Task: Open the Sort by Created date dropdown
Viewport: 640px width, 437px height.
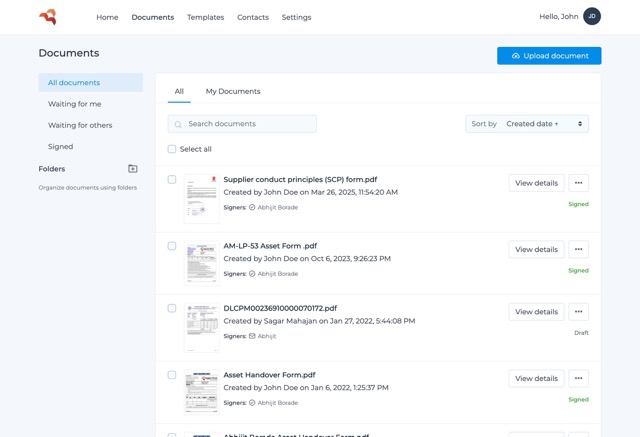Action: tap(527, 124)
